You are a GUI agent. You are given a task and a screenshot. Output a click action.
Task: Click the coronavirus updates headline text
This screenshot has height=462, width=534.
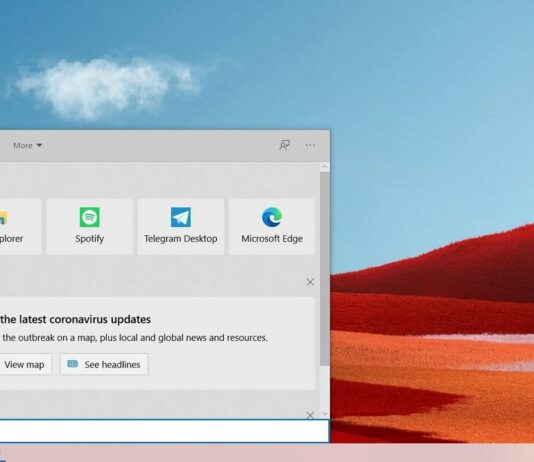pos(75,319)
